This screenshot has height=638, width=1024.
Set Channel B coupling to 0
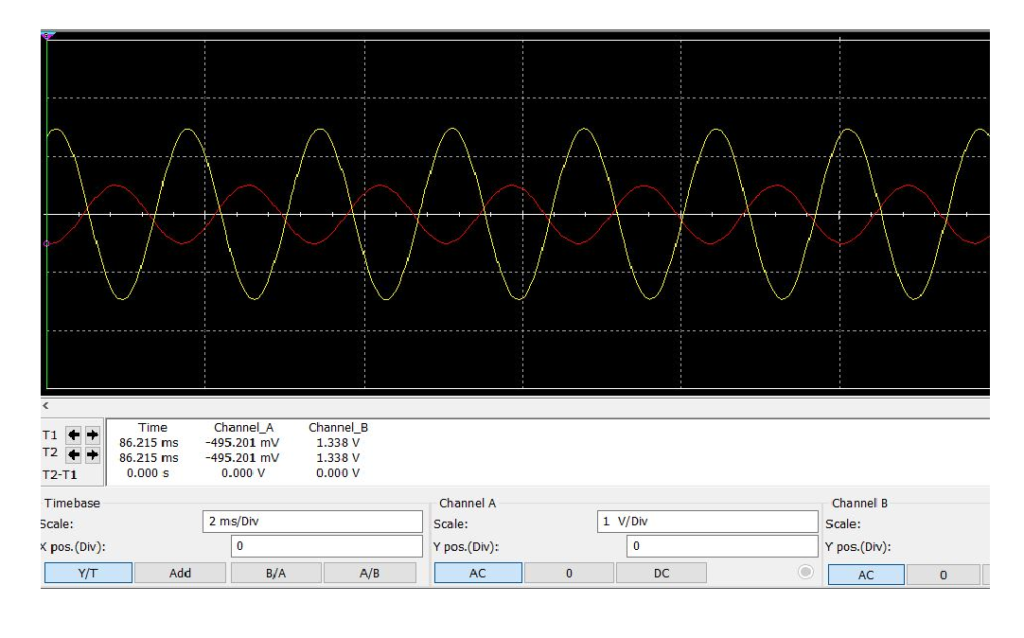(943, 575)
